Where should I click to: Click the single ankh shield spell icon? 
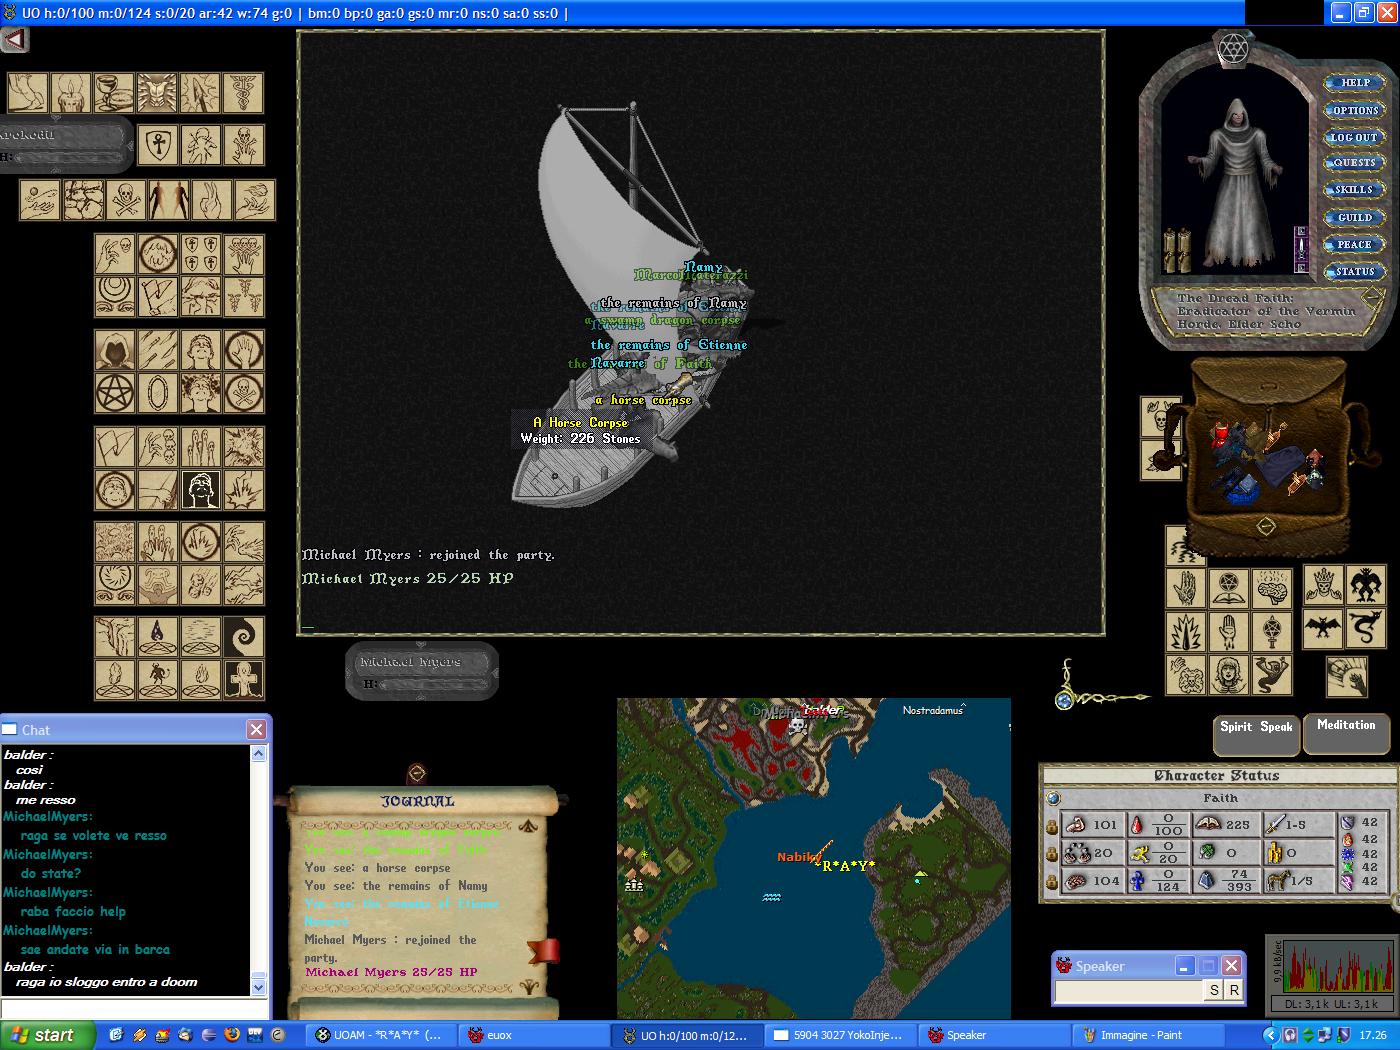(x=158, y=145)
